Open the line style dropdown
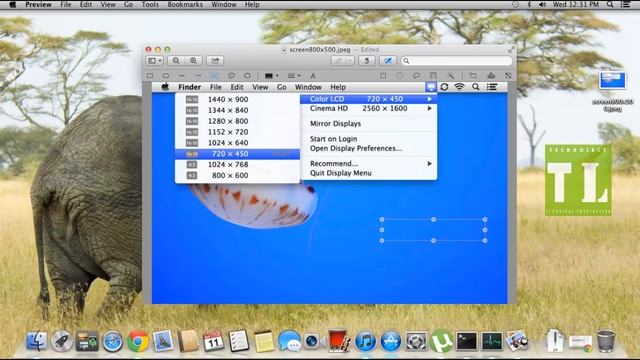640x360 pixels. pyautogui.click(x=294, y=76)
